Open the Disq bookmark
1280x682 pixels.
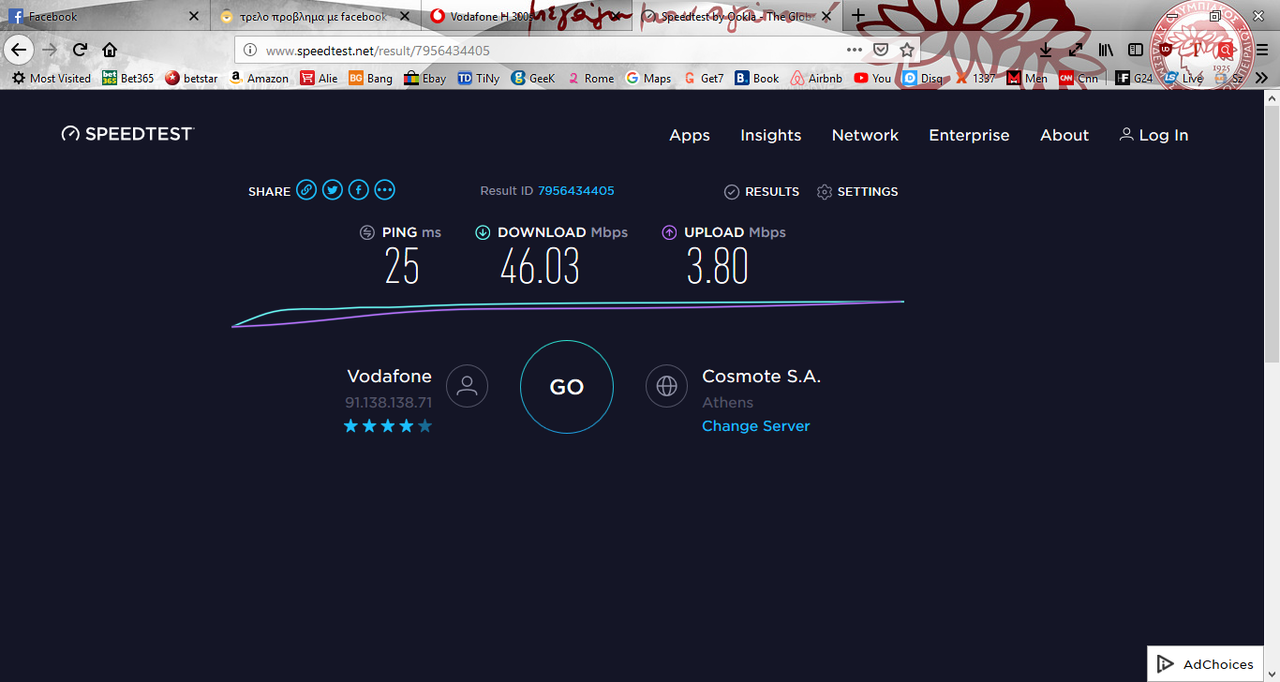(x=922, y=78)
